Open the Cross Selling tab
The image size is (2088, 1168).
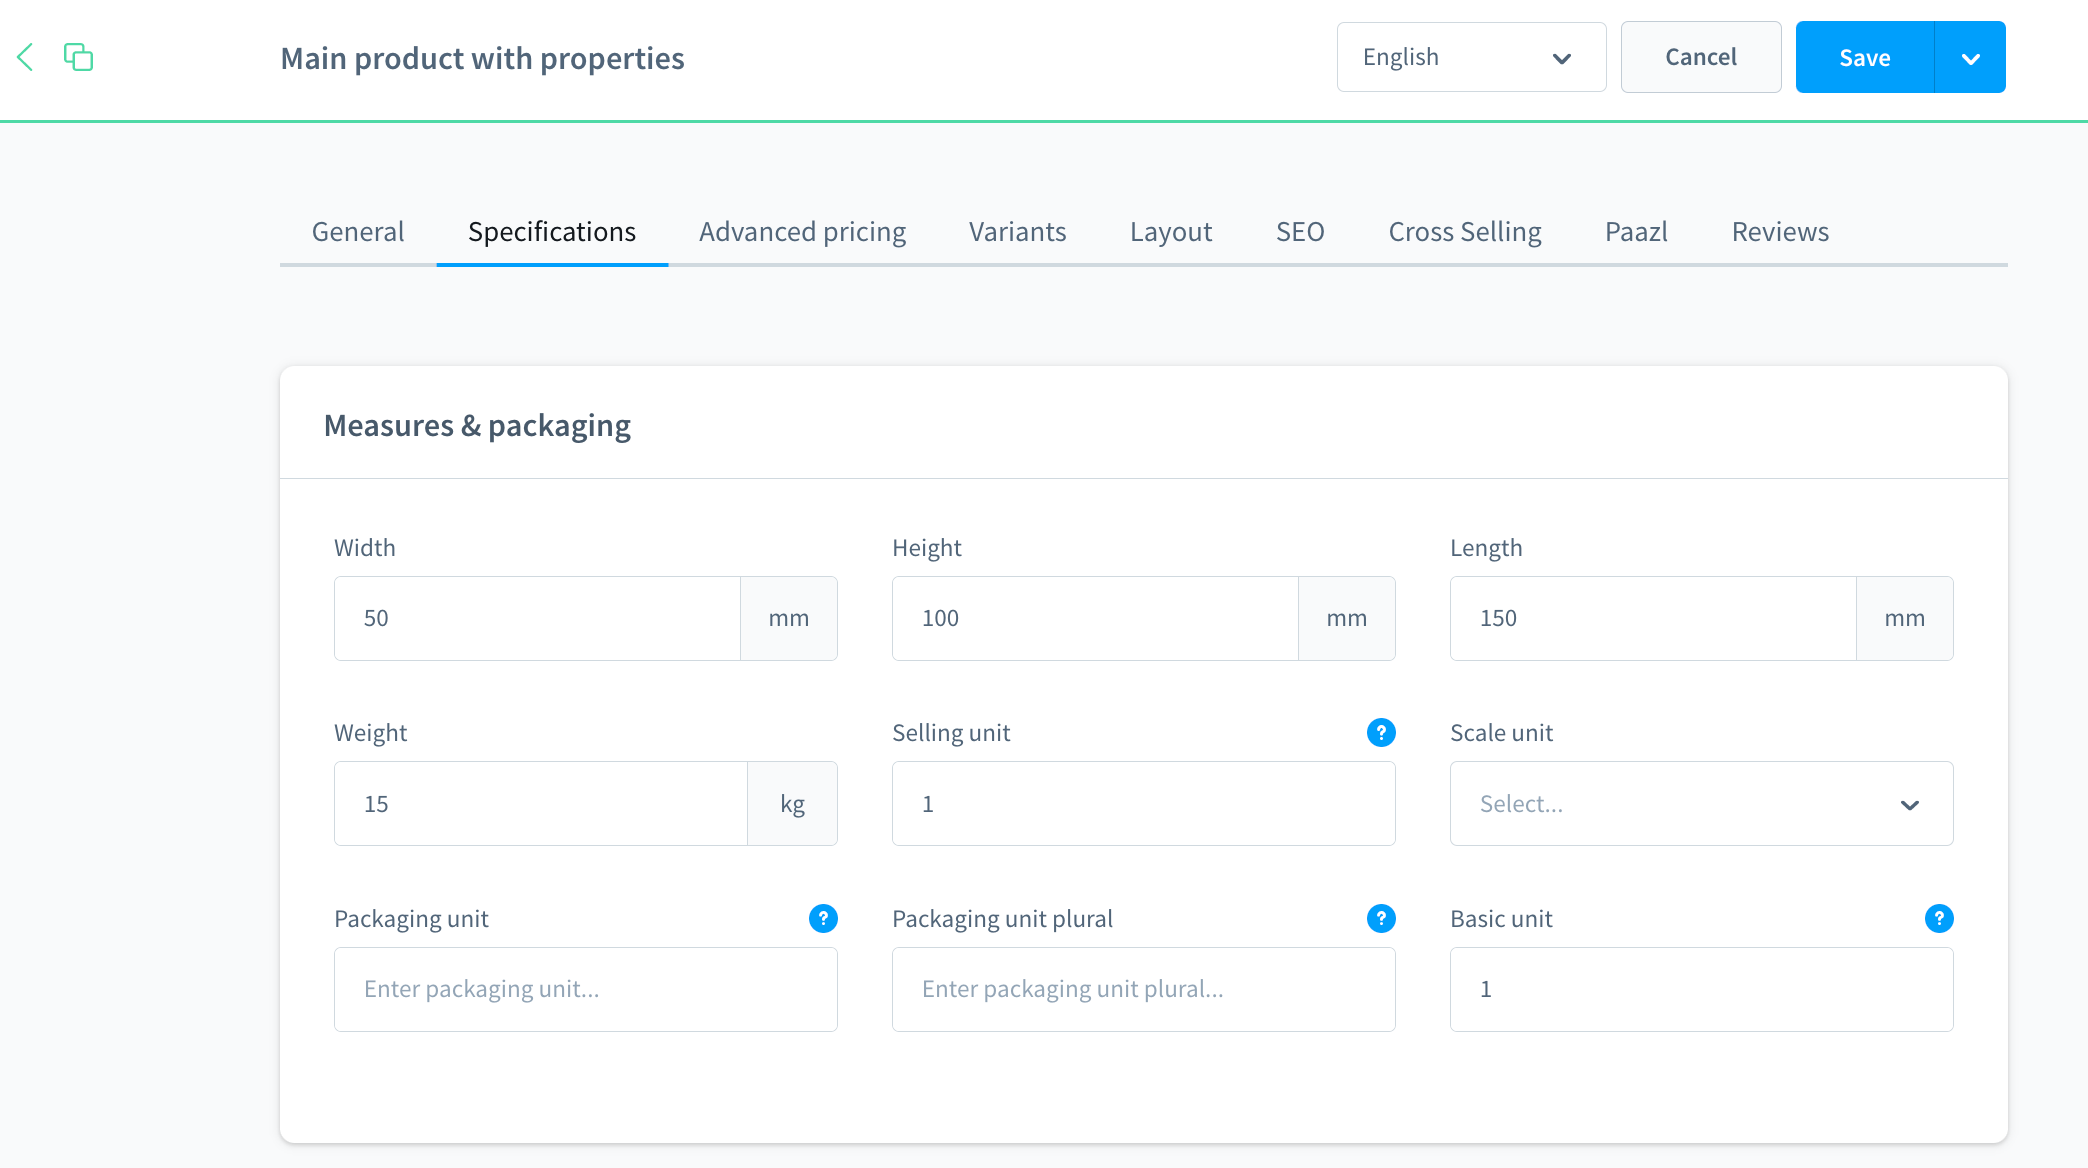click(x=1465, y=232)
